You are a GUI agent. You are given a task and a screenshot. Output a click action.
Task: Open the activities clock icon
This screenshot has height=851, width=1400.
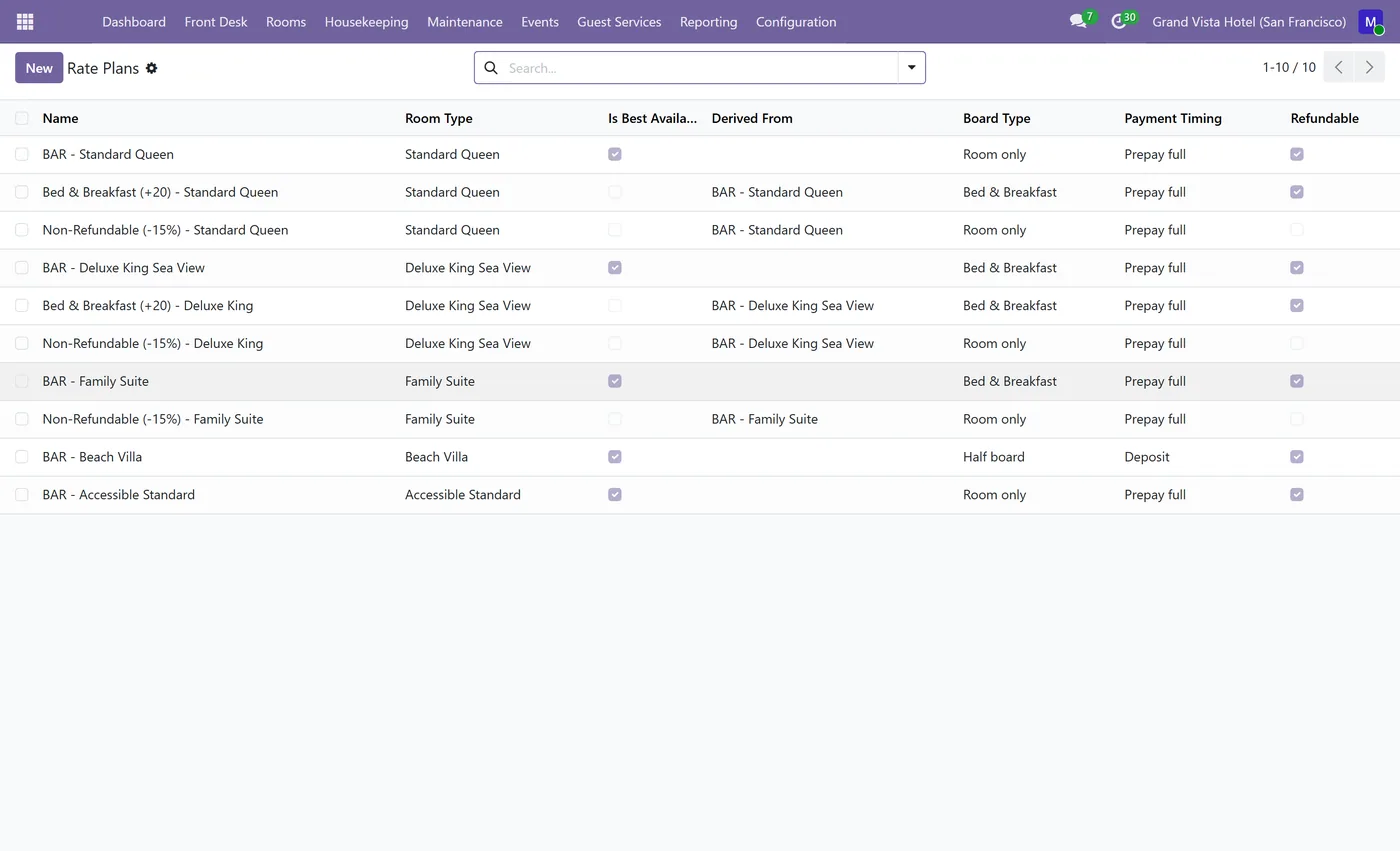tap(1119, 21)
